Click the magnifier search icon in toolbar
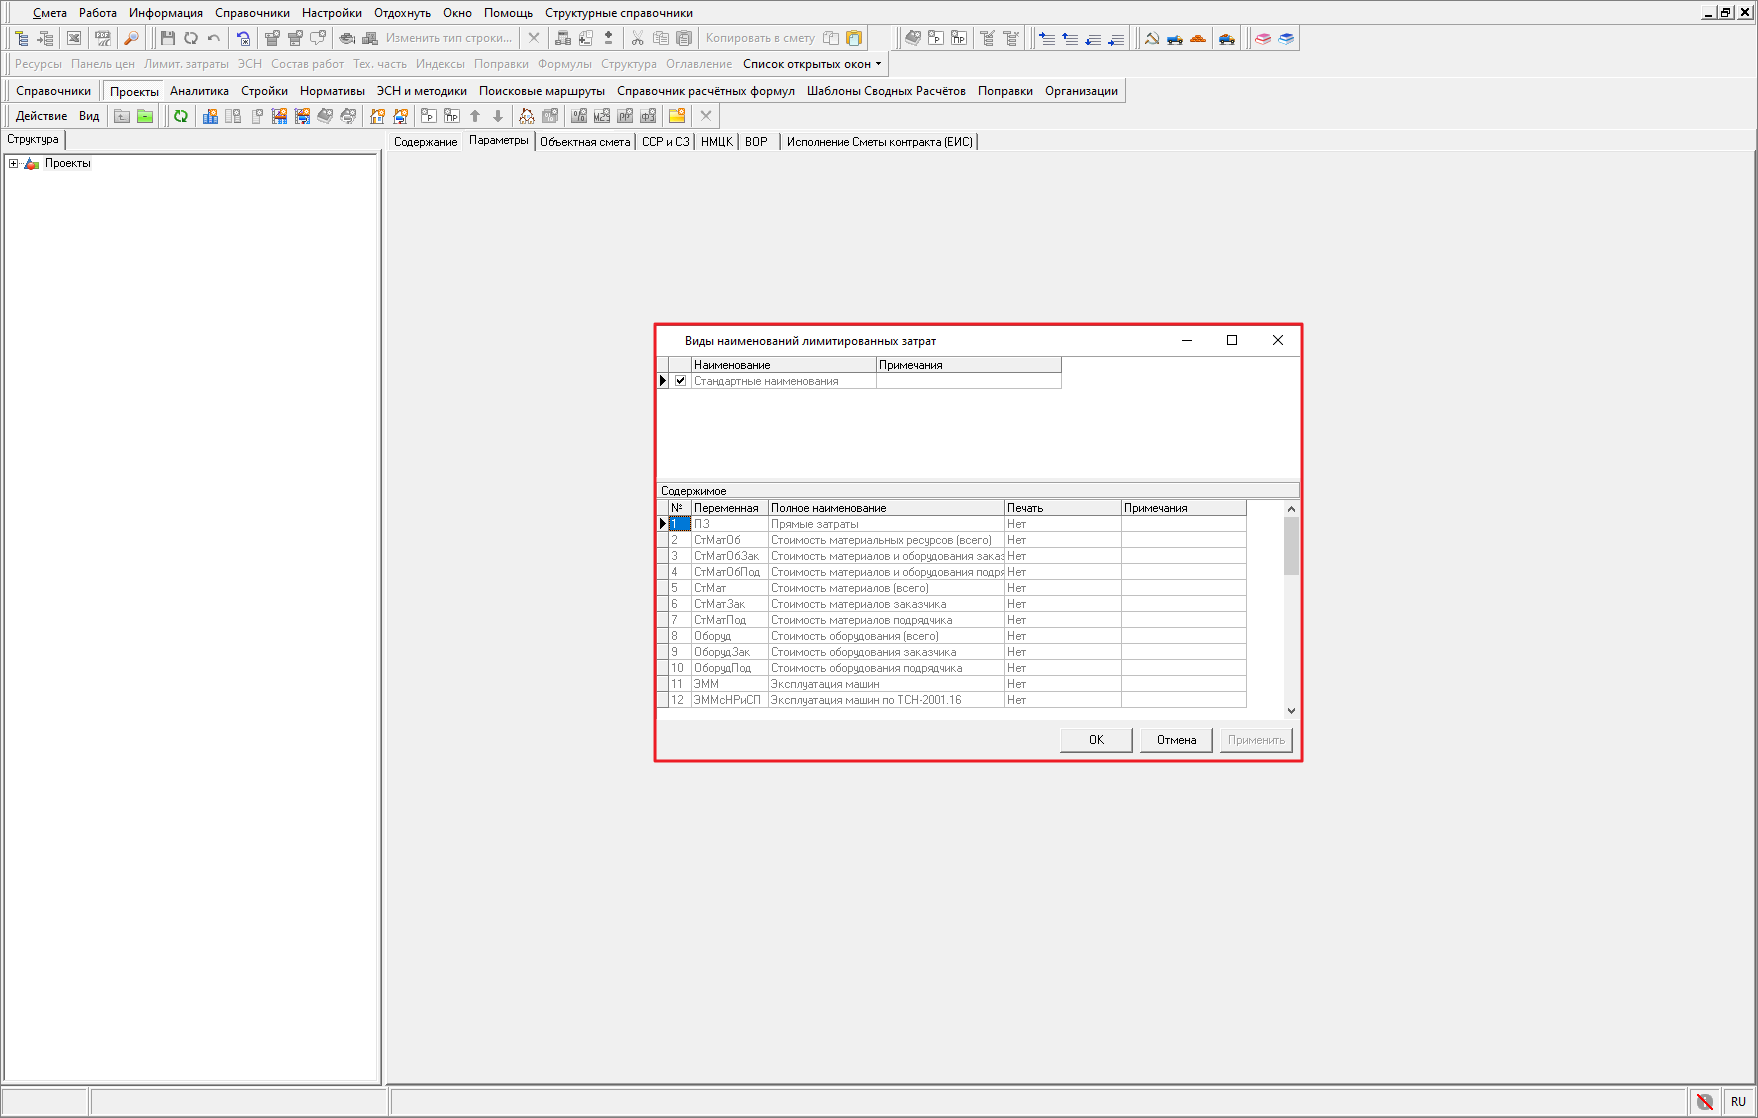 [131, 38]
